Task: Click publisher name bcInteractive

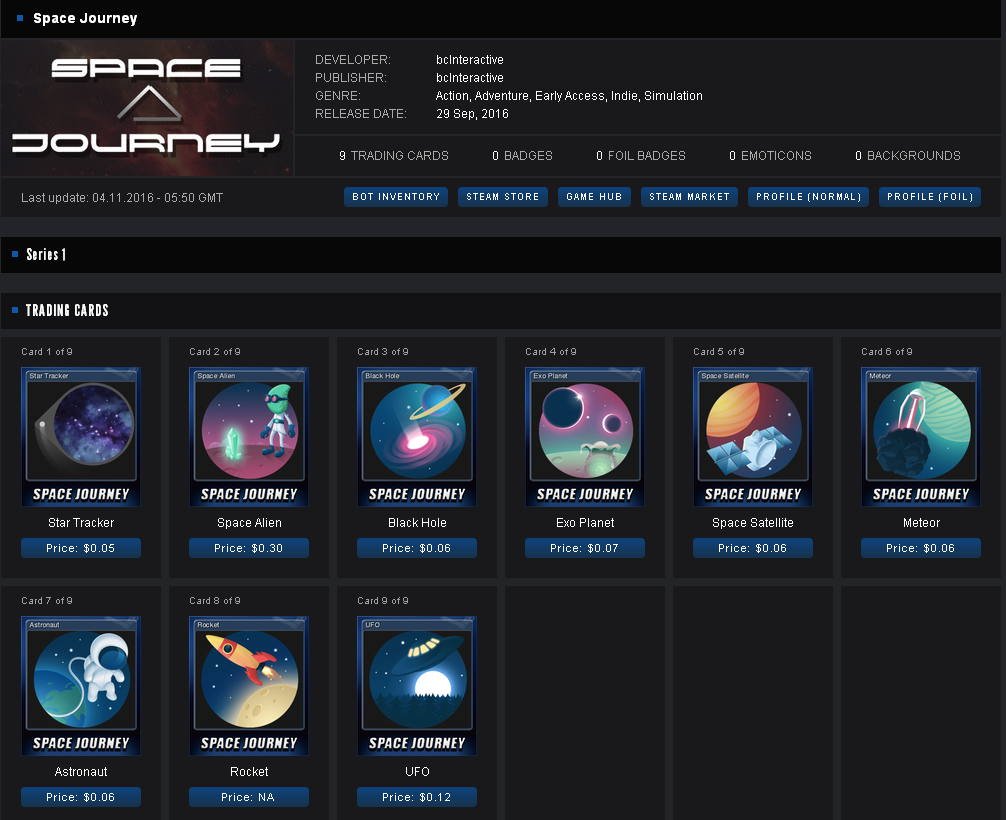Action: [x=470, y=78]
